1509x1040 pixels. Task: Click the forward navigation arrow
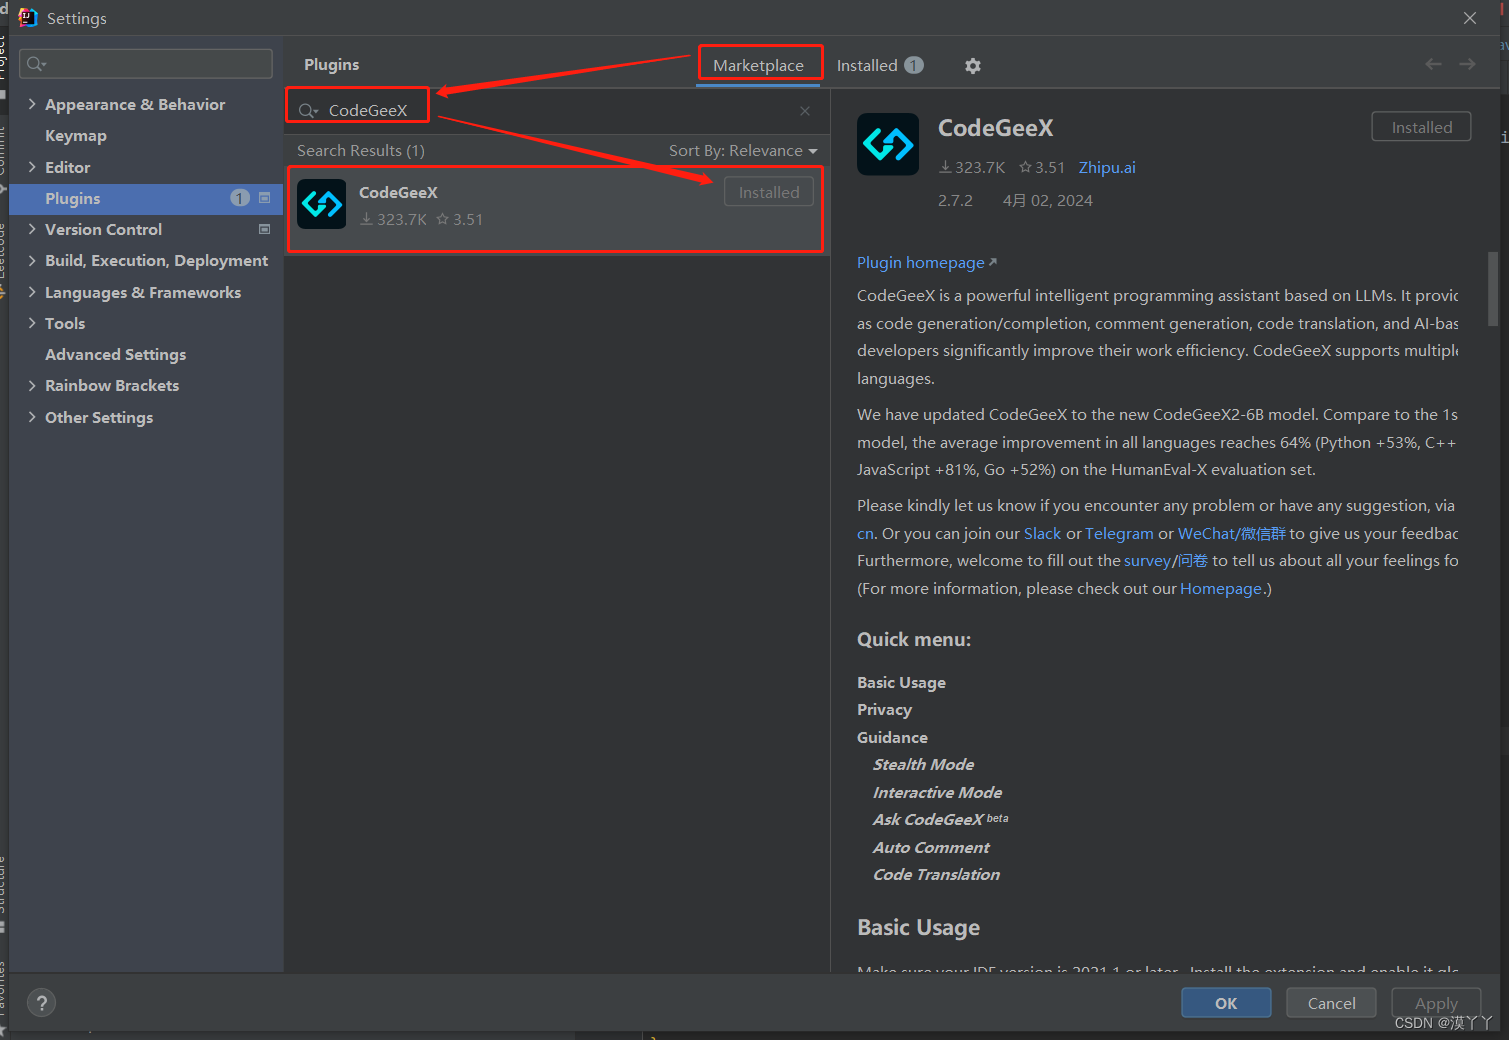point(1467,64)
